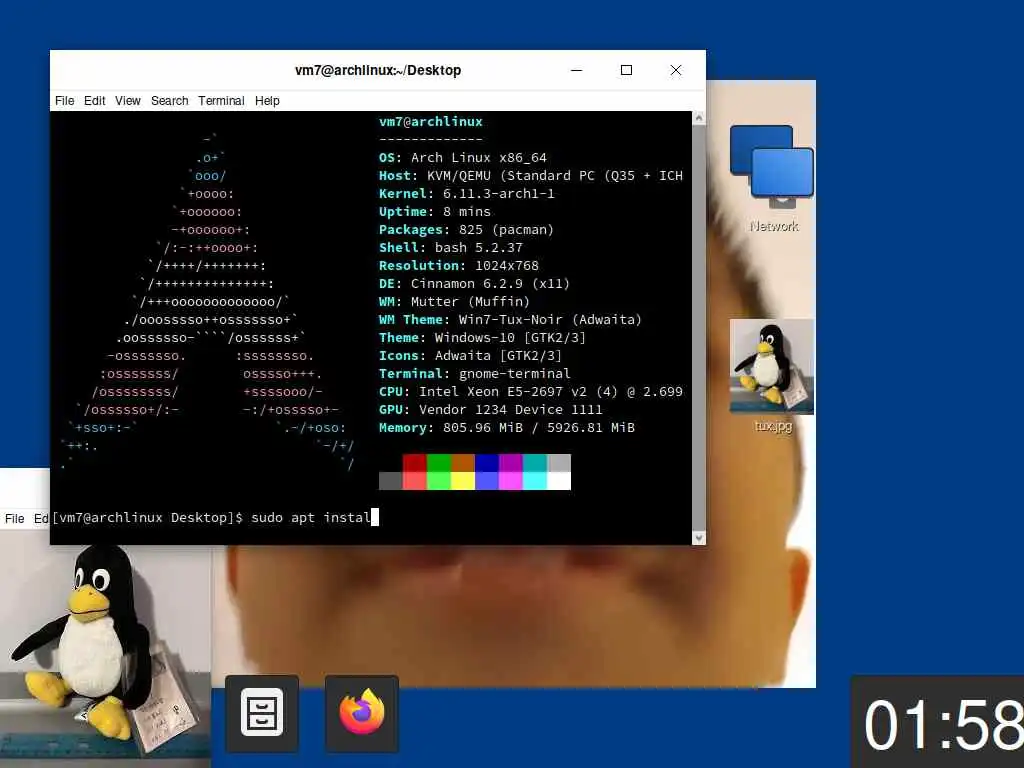Click the terminal title vm7@archlinux:~/Desktop
The image size is (1024, 768).
[x=377, y=70]
